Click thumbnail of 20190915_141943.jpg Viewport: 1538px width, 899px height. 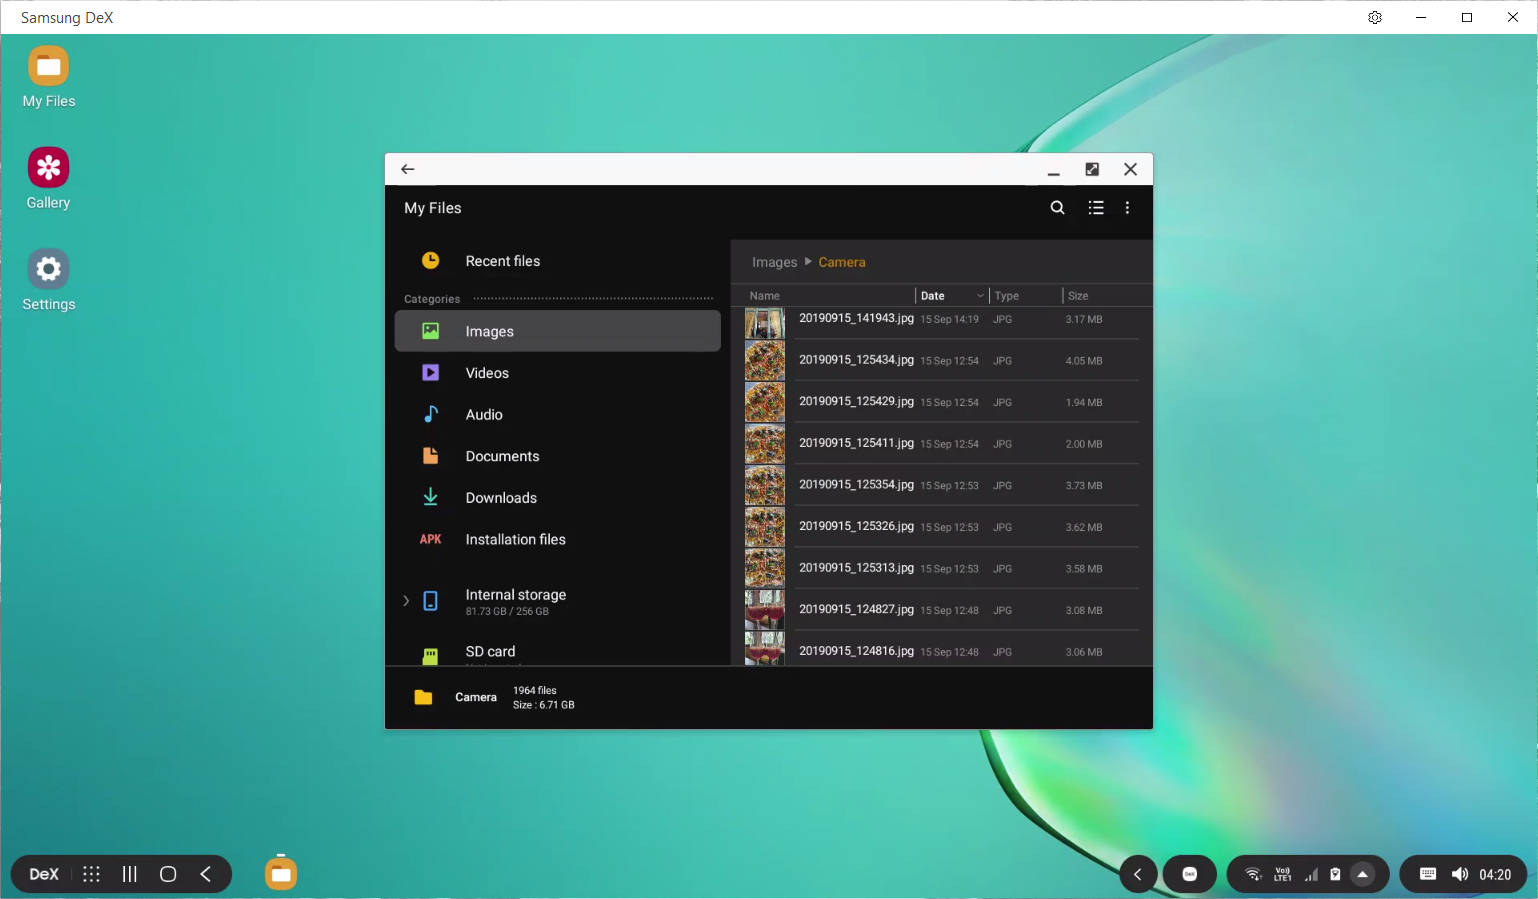765,323
